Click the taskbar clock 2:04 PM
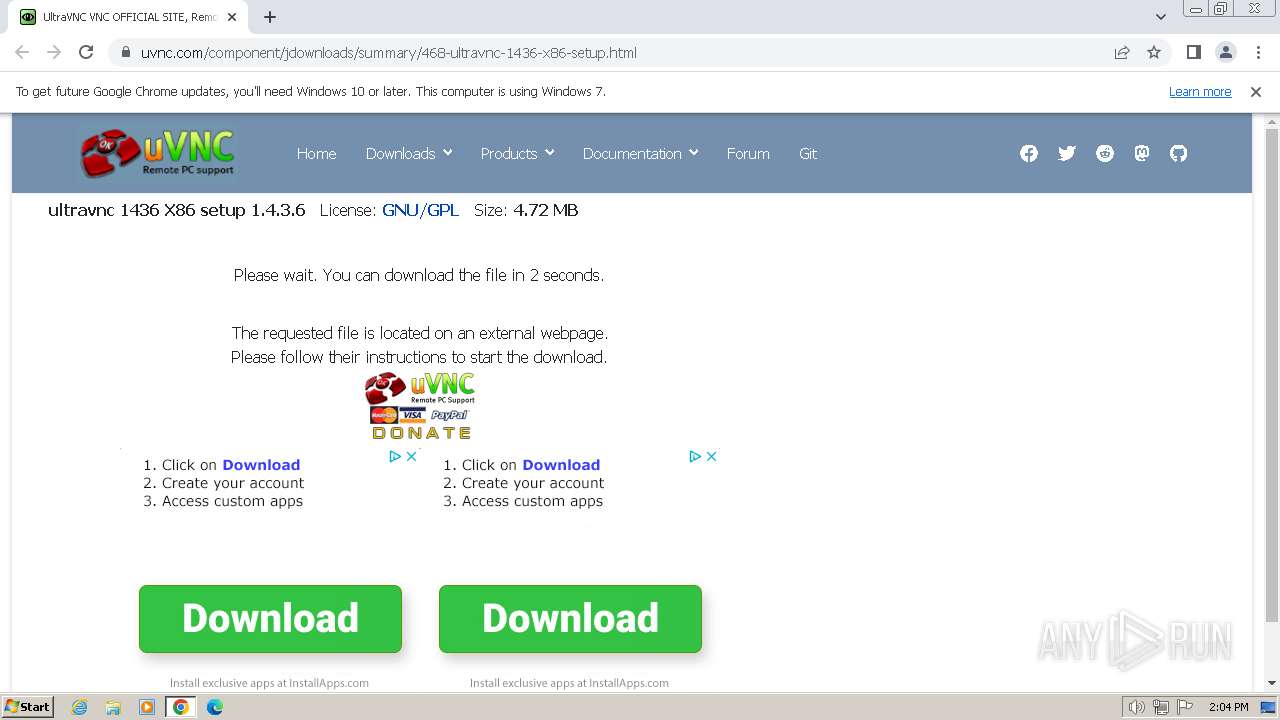 coord(1229,707)
